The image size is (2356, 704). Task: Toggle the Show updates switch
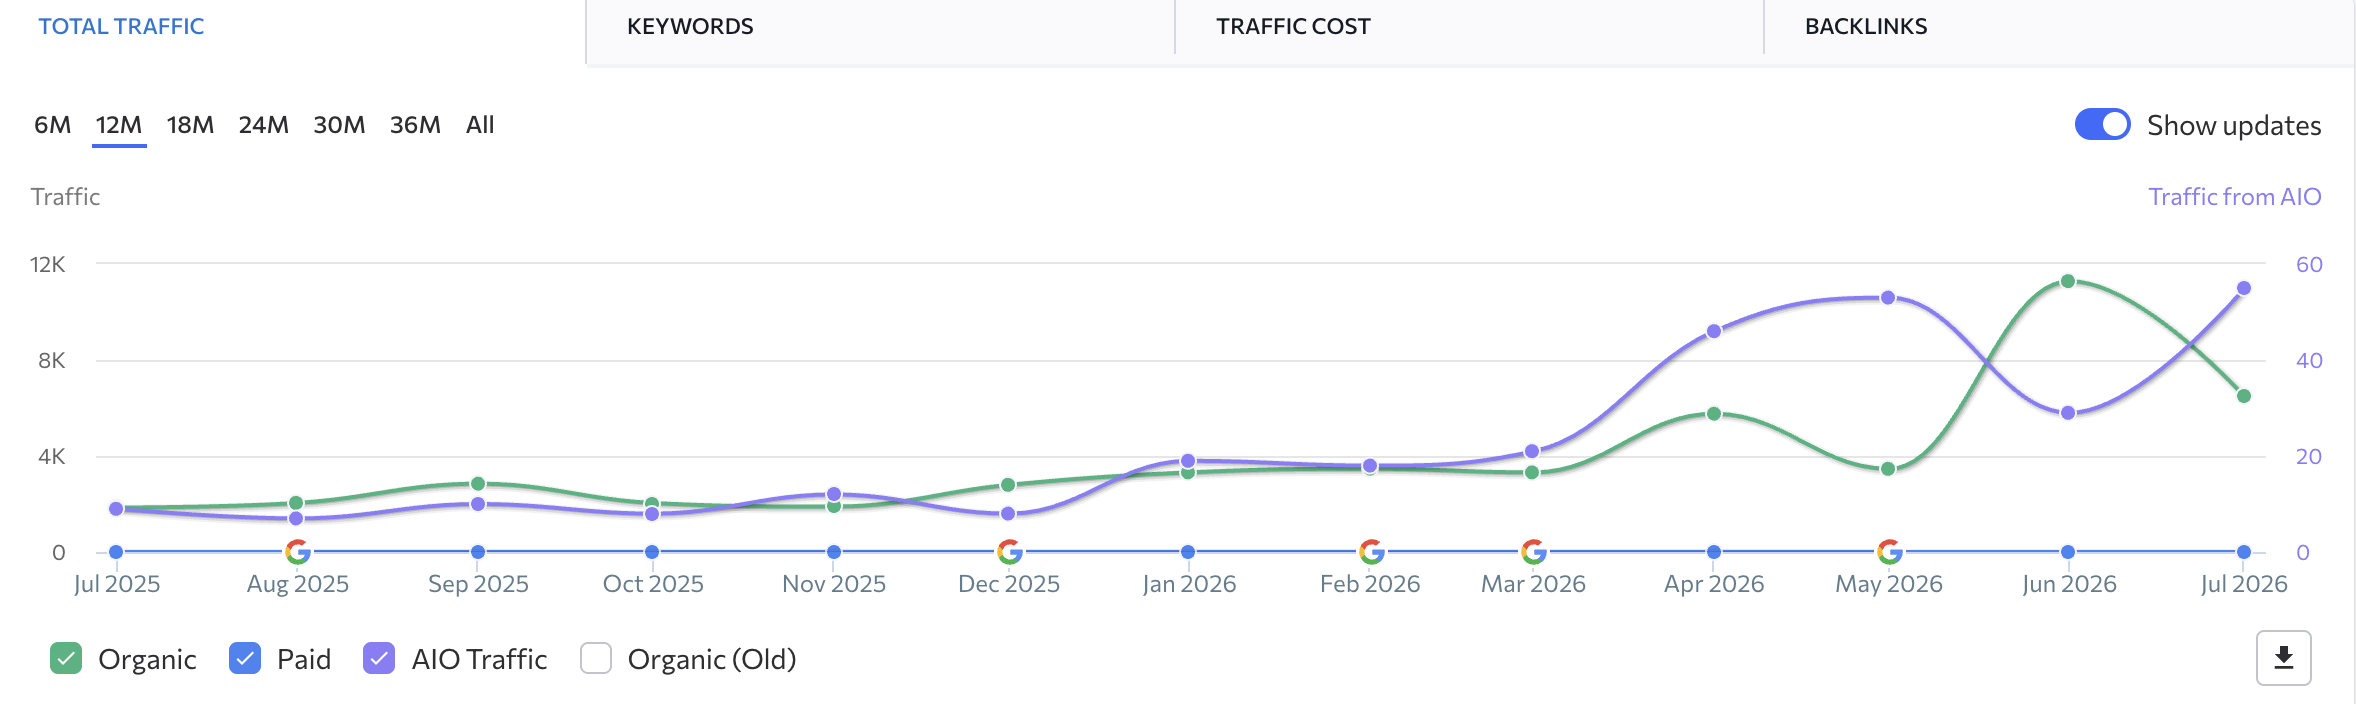coord(2102,125)
